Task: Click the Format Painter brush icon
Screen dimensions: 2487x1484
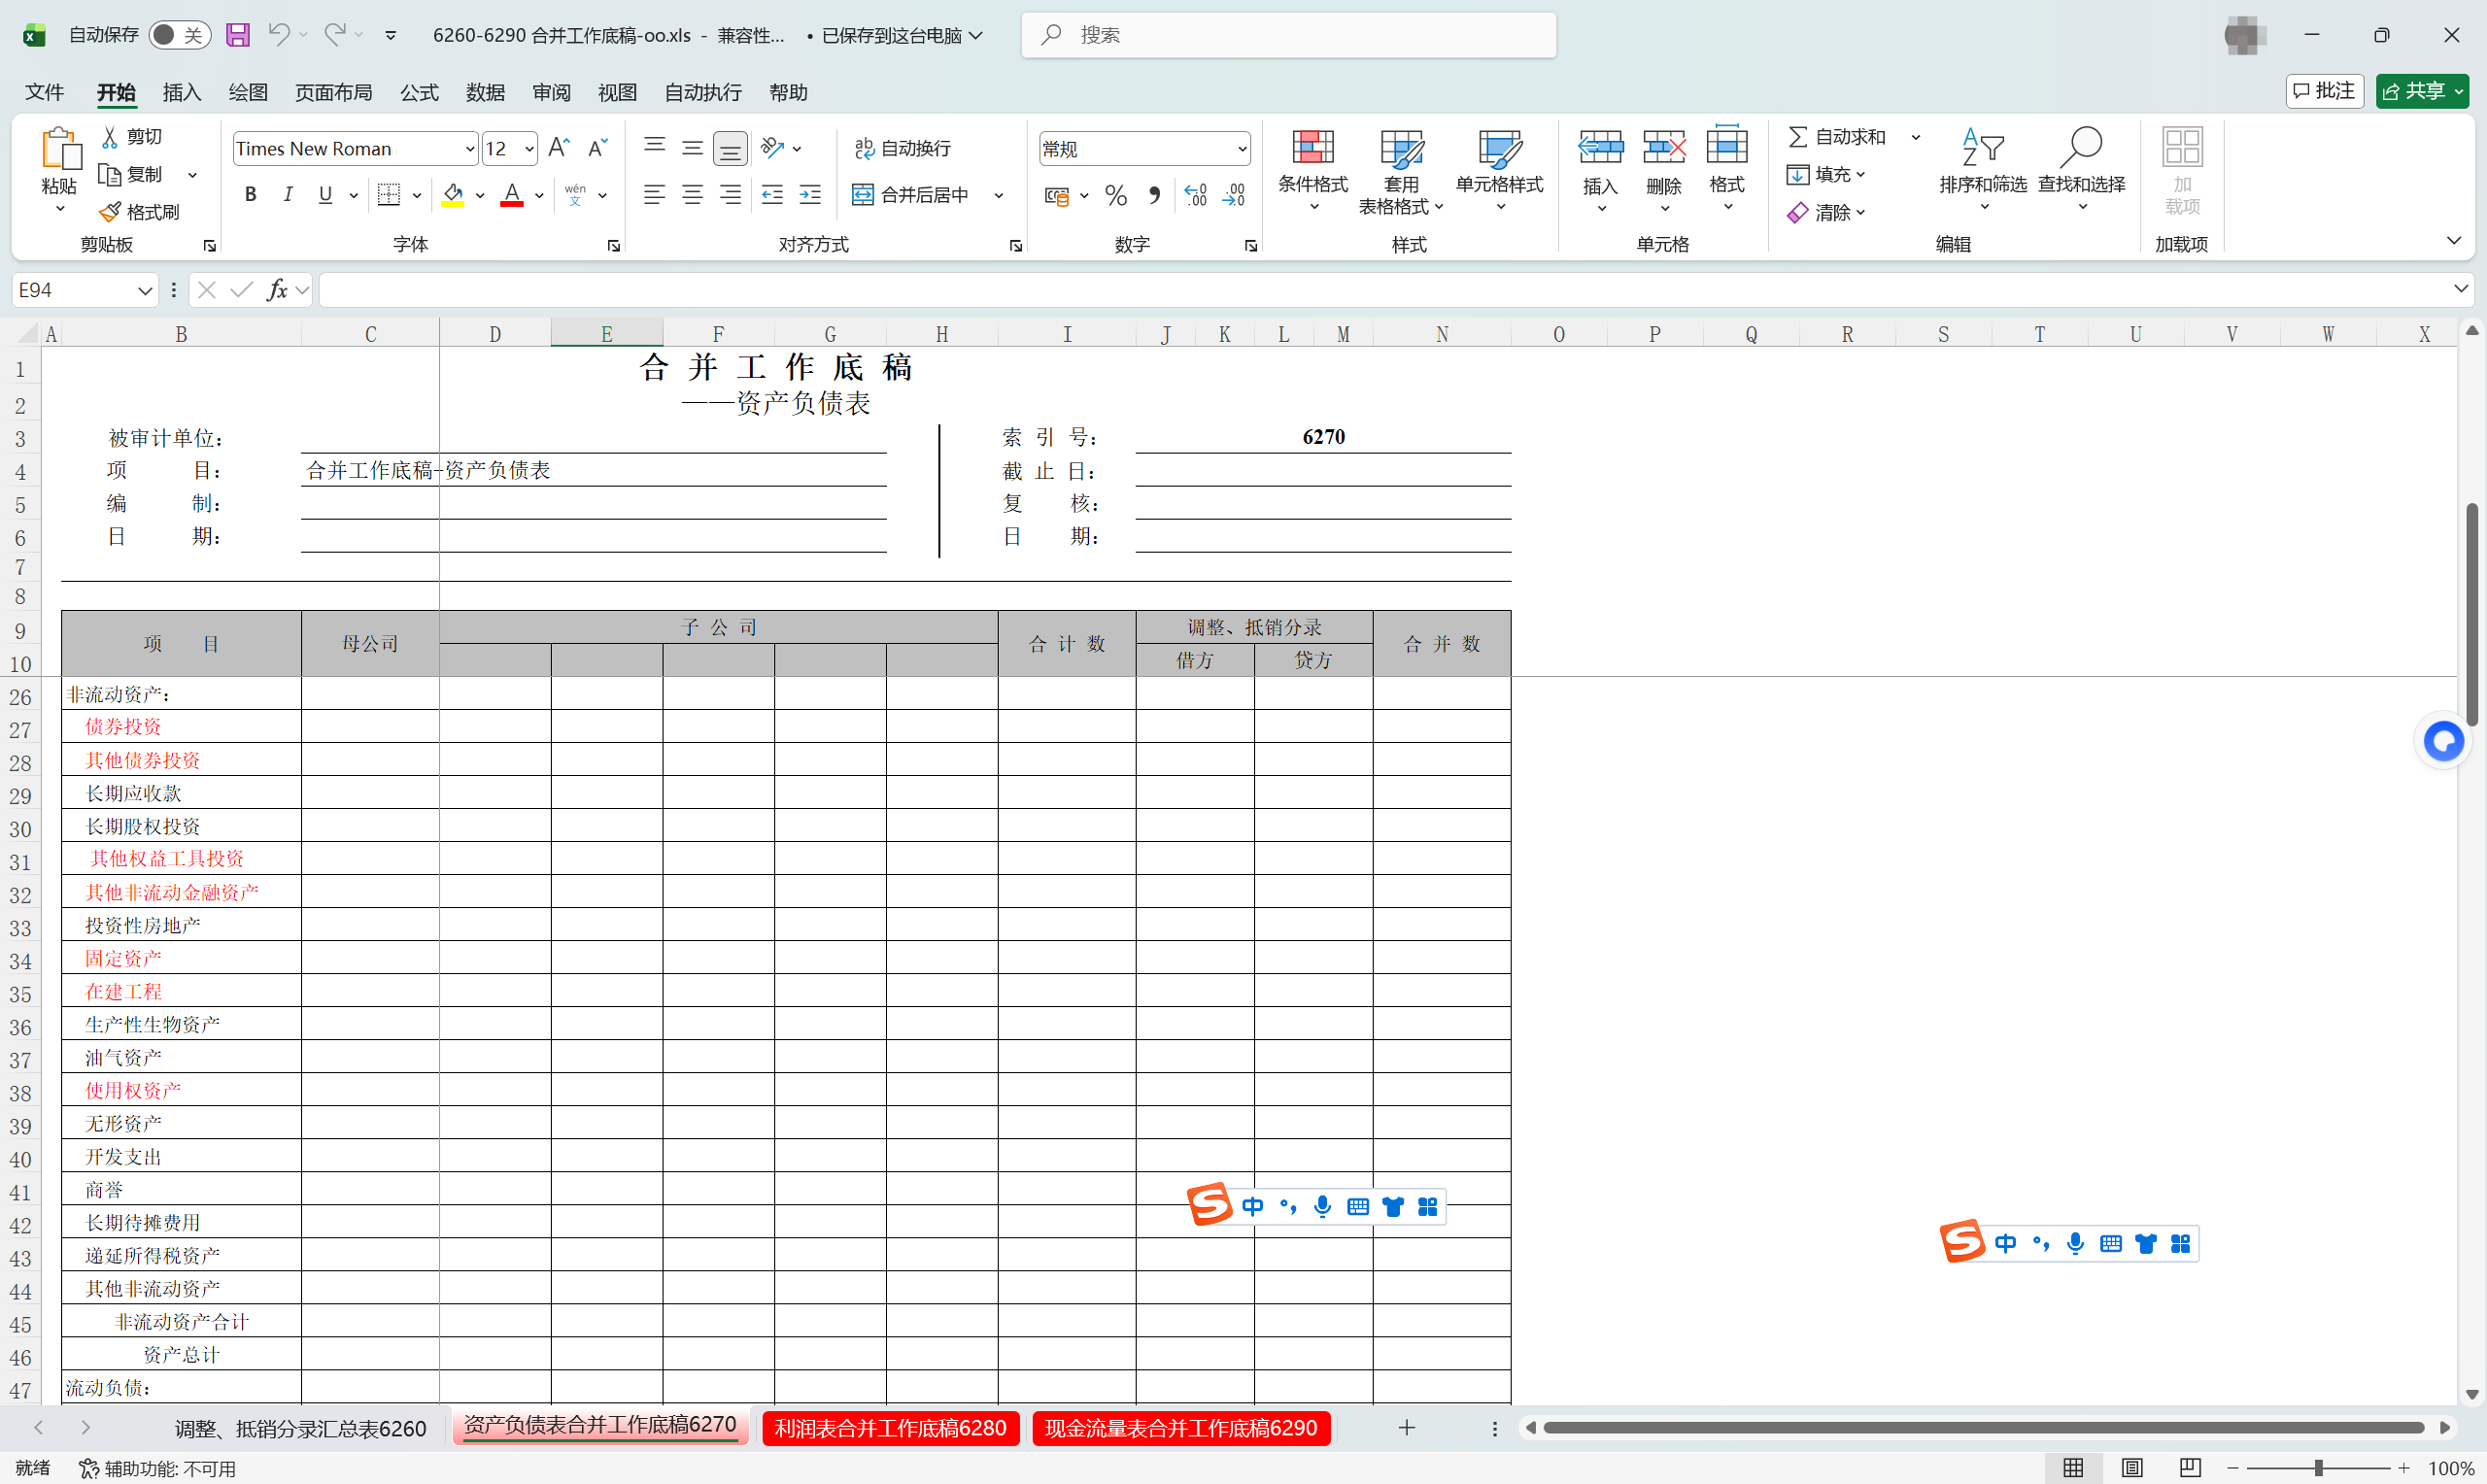Action: coord(110,212)
